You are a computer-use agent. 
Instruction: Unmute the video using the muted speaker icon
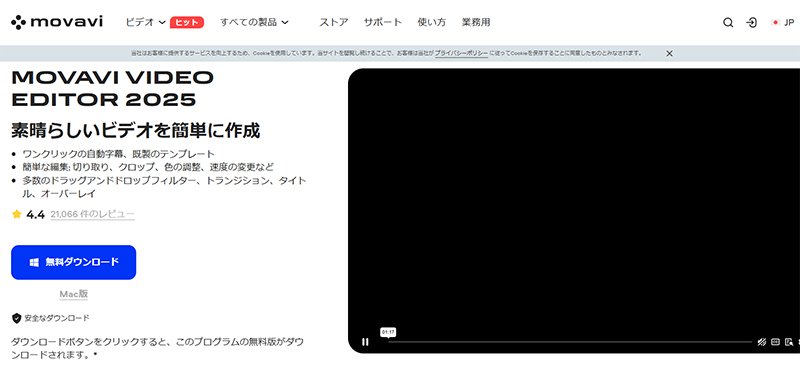tap(762, 342)
